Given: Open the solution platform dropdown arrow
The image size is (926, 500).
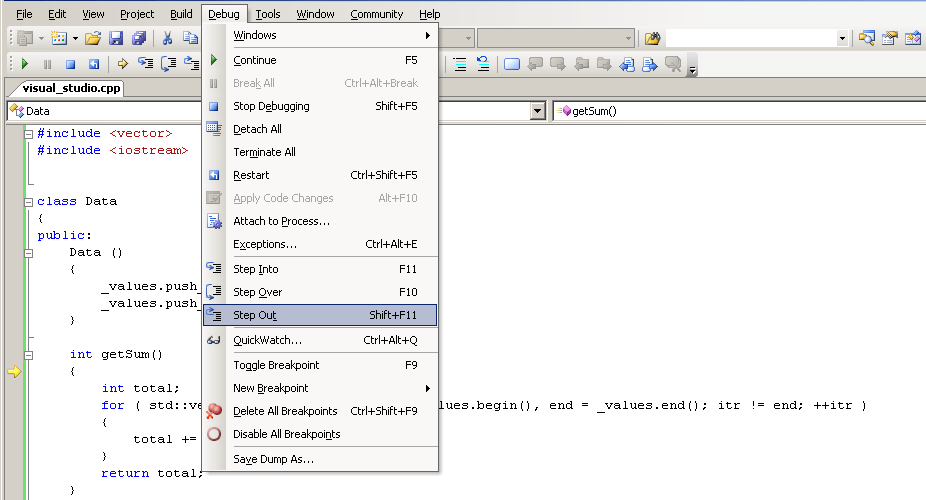Looking at the screenshot, I should 628,39.
